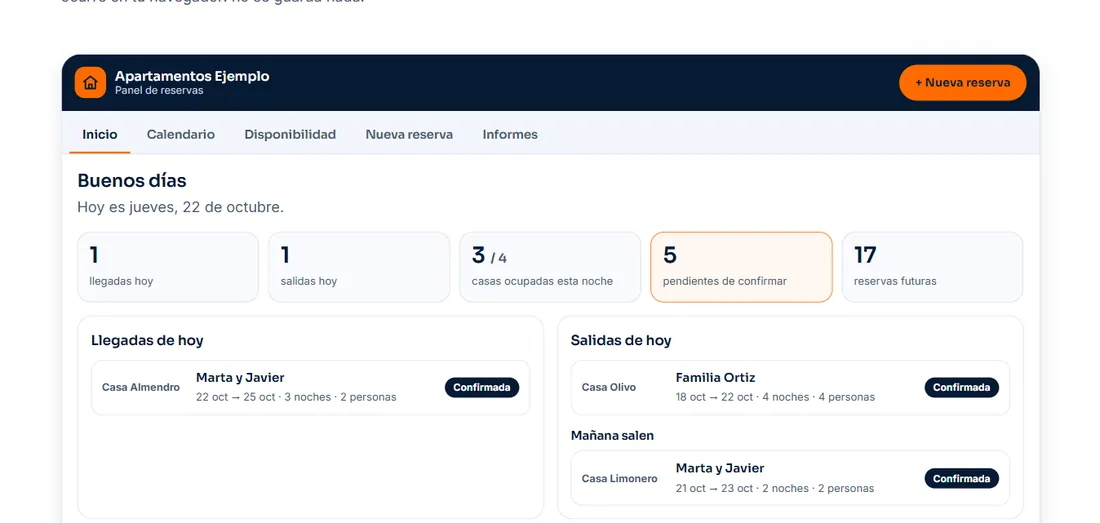Click the text Hoy es jueves, 22 de octubre
This screenshot has height=523, width=1100.
[x=180, y=208]
